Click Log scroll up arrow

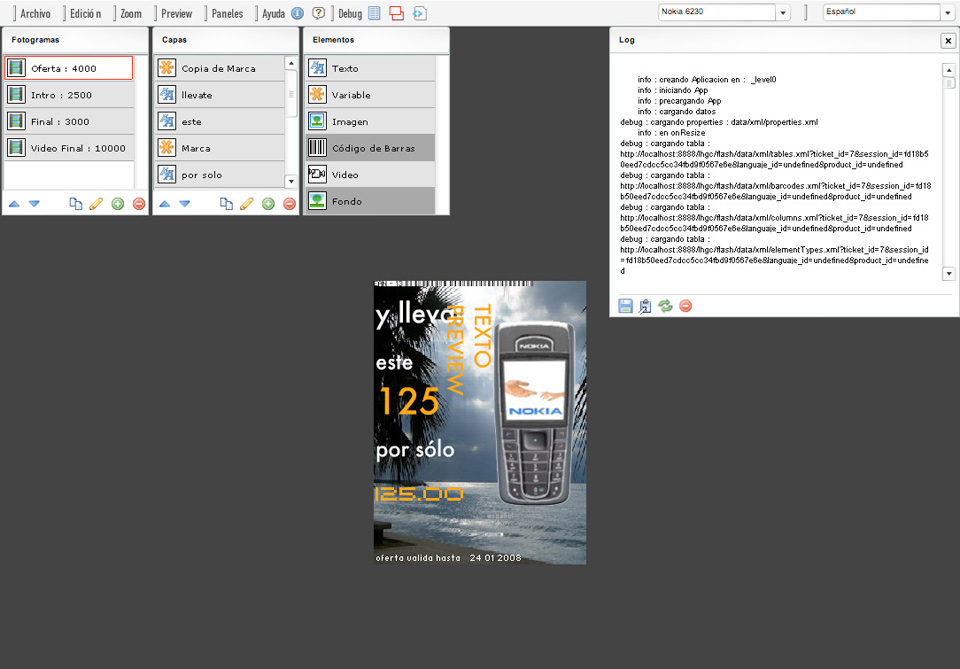(x=949, y=70)
